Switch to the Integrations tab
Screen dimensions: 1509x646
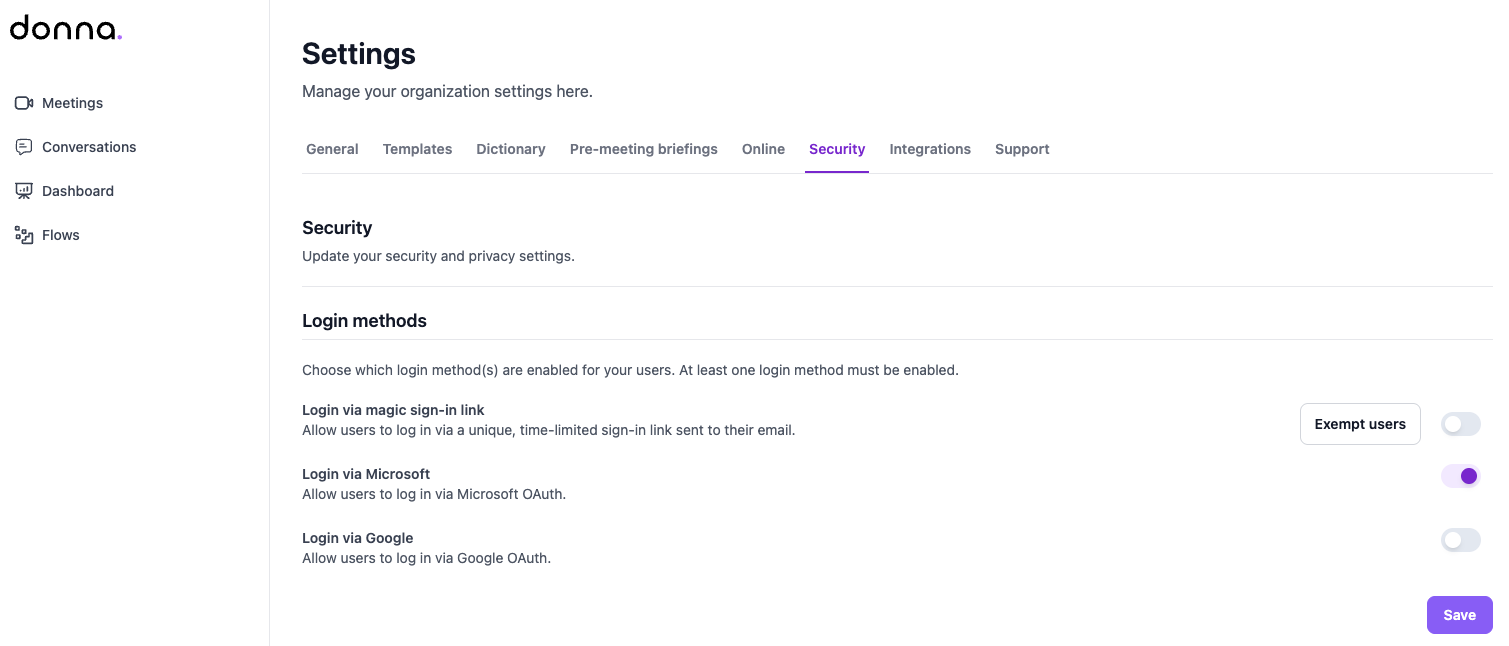930,149
